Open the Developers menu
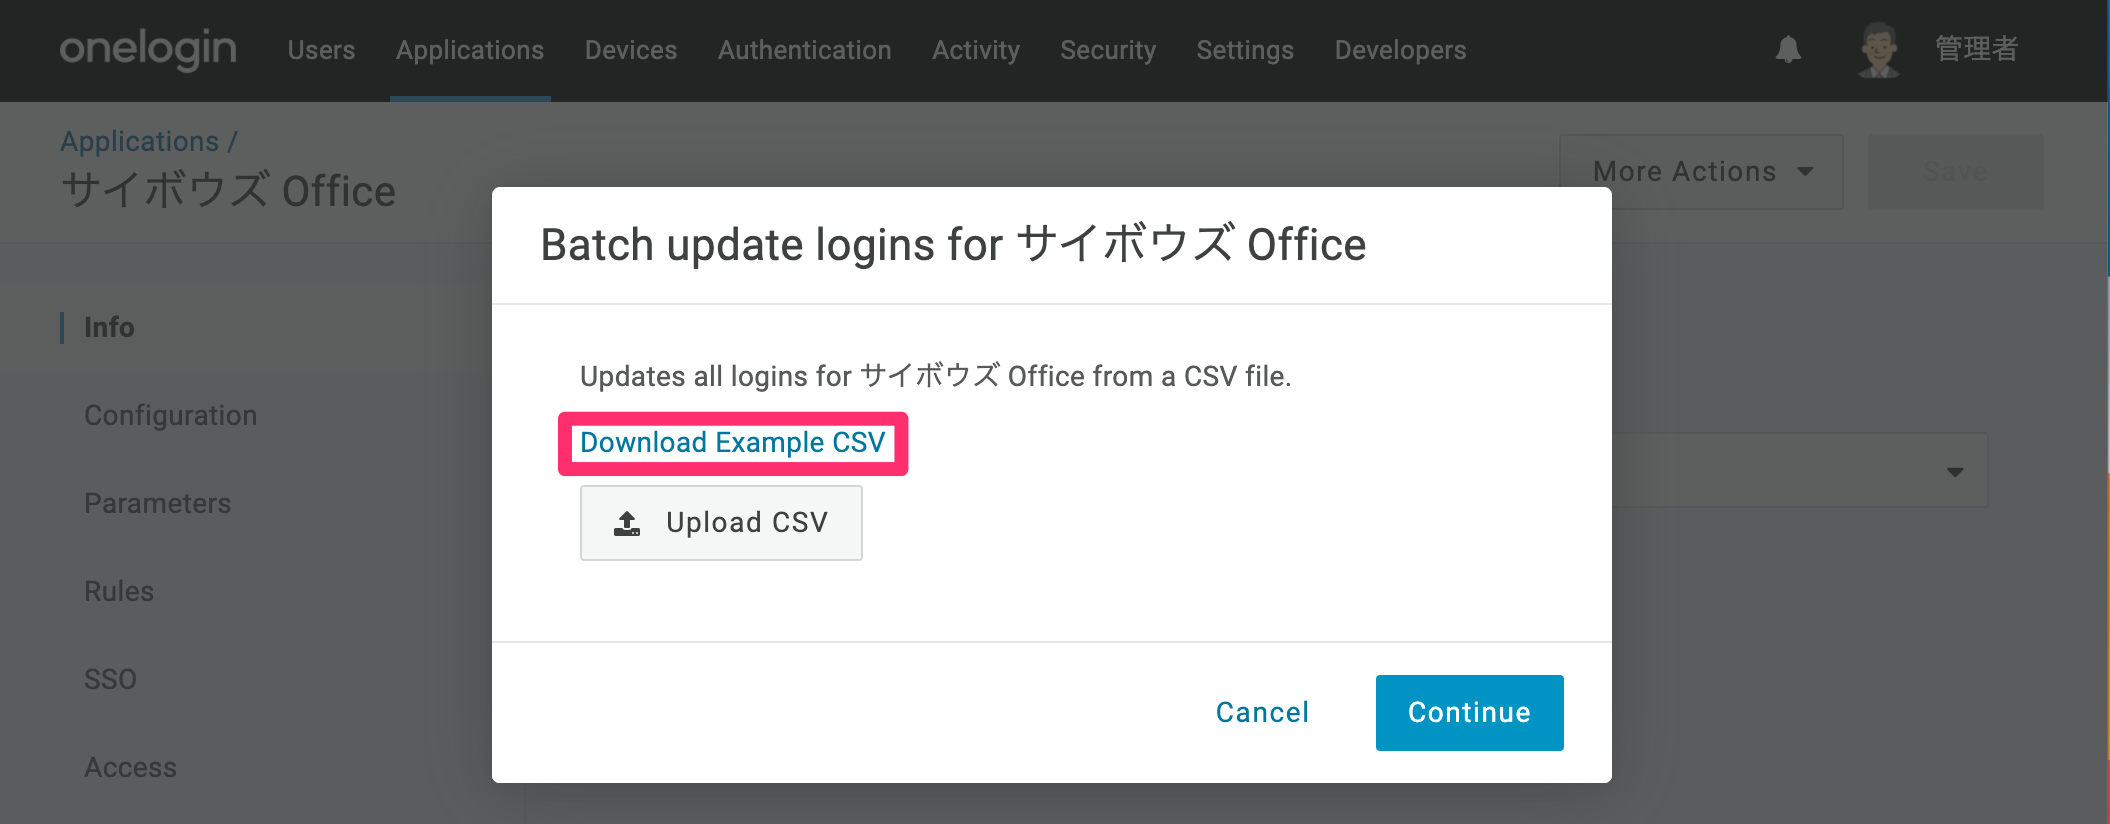Screen dimensions: 2110x824 pyautogui.click(x=1400, y=50)
